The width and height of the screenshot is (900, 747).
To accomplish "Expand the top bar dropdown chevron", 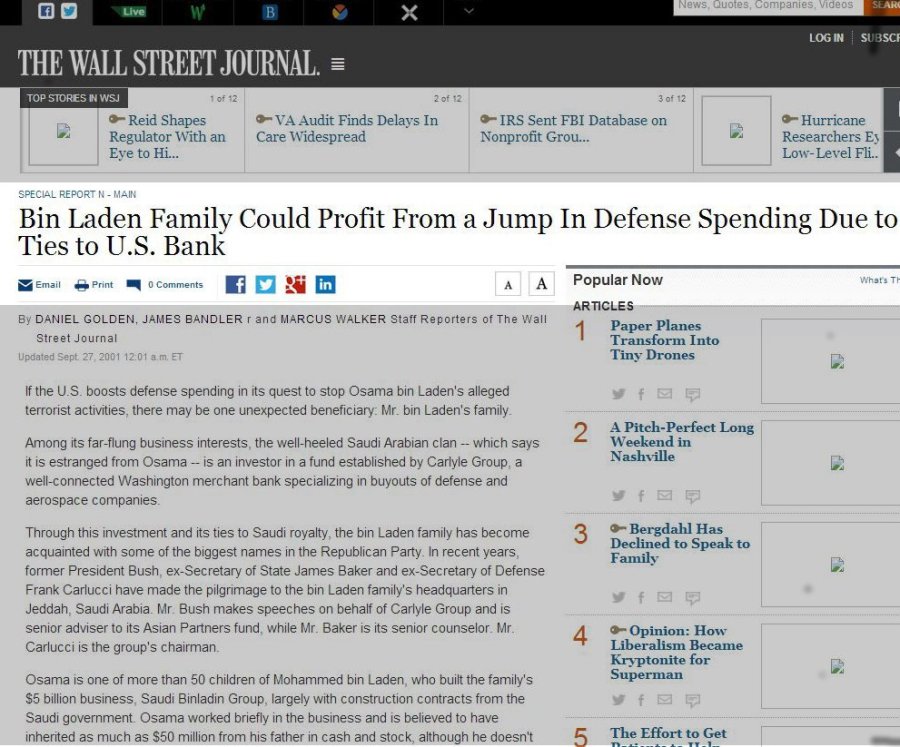I will click(x=469, y=11).
